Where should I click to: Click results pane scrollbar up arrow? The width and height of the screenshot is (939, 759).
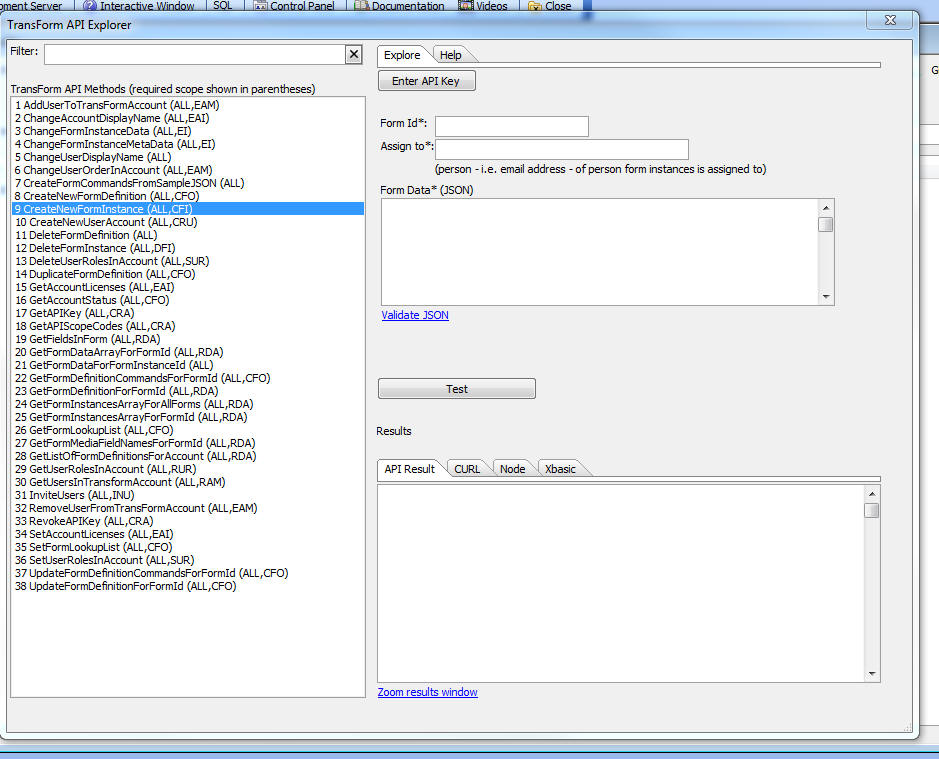(872, 494)
